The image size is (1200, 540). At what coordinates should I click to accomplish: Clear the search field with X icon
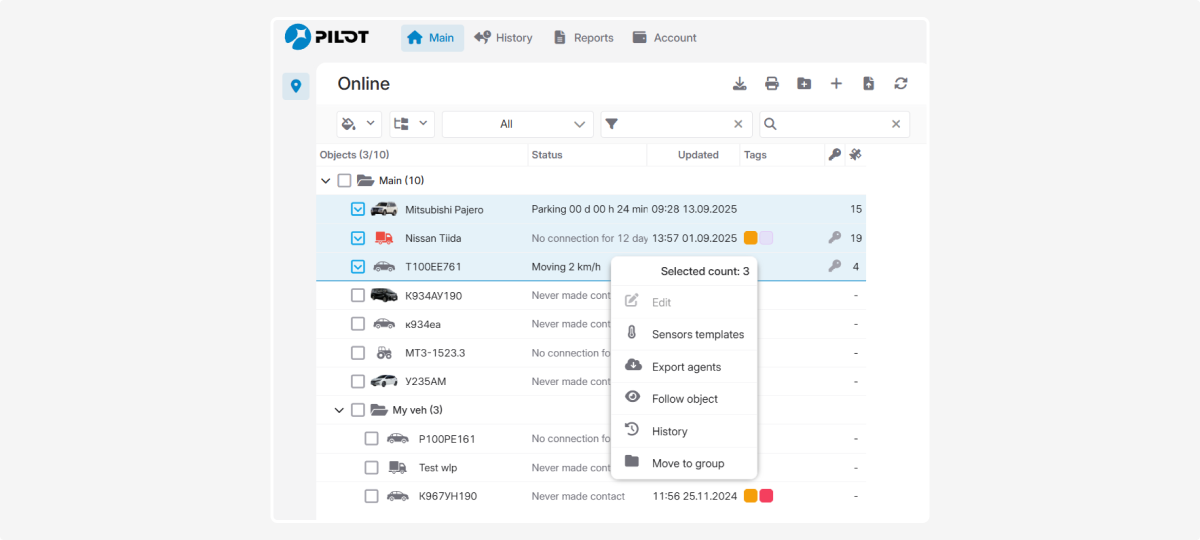pos(896,124)
